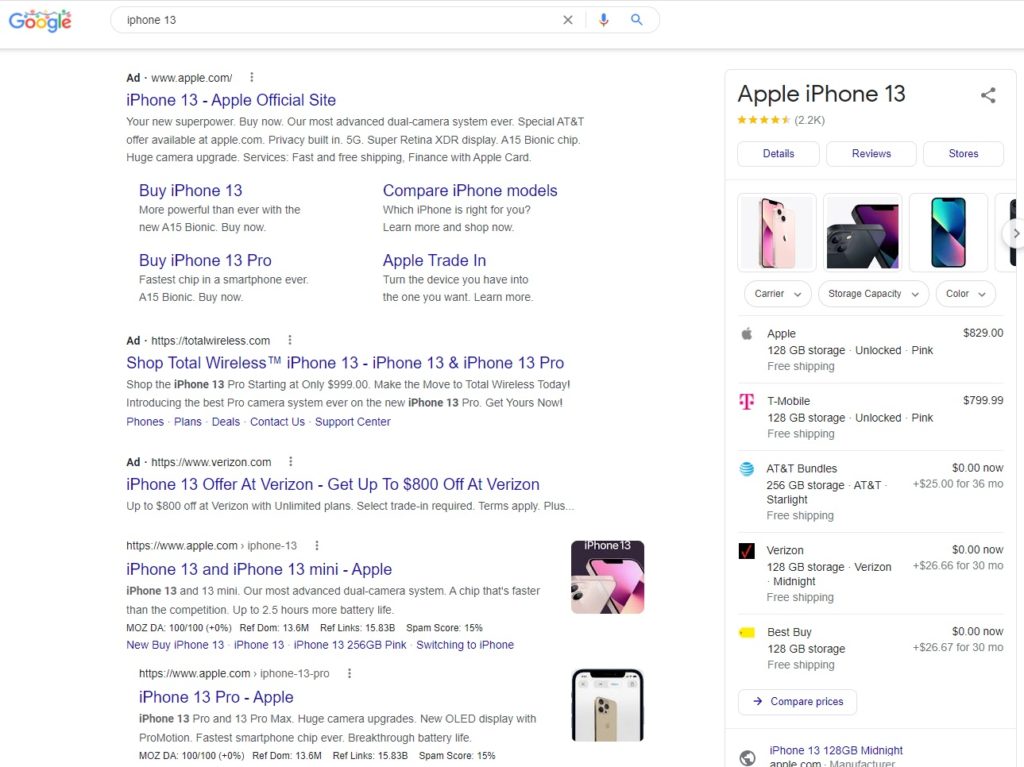Expand the Color filter dropdown
This screenshot has width=1024, height=767.
tap(965, 294)
